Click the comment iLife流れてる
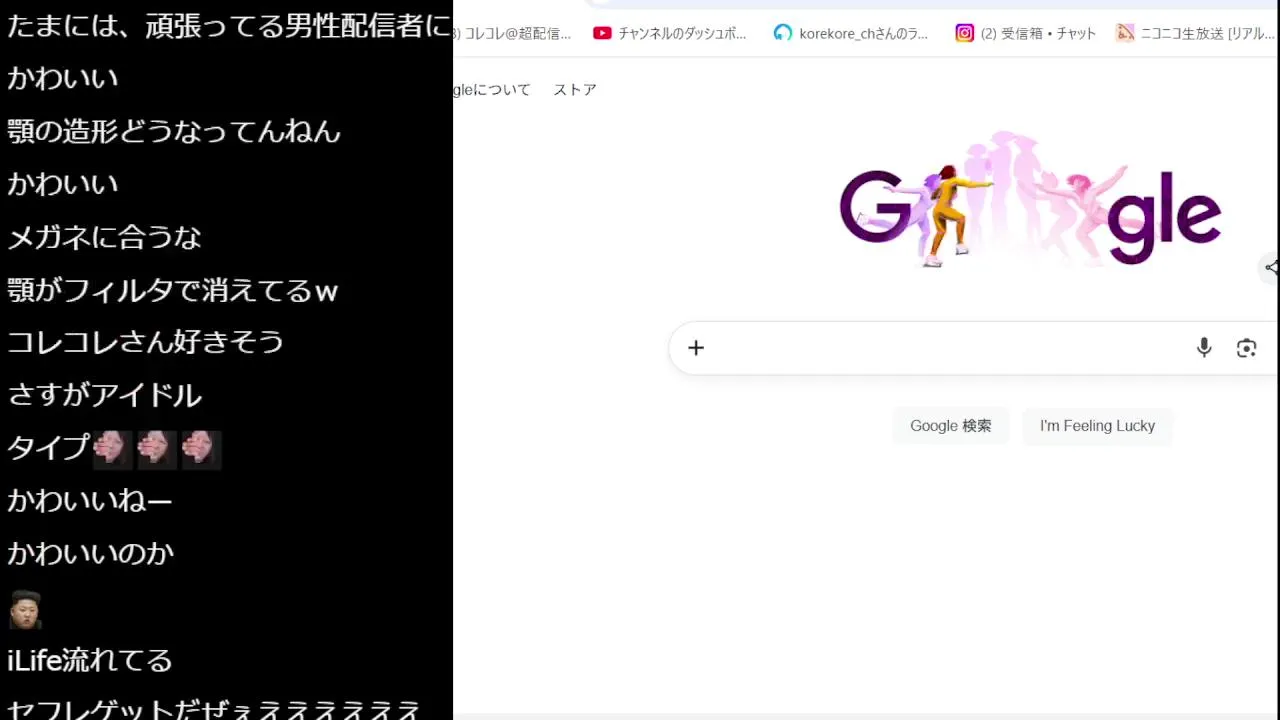The image size is (1280, 720). (x=90, y=660)
